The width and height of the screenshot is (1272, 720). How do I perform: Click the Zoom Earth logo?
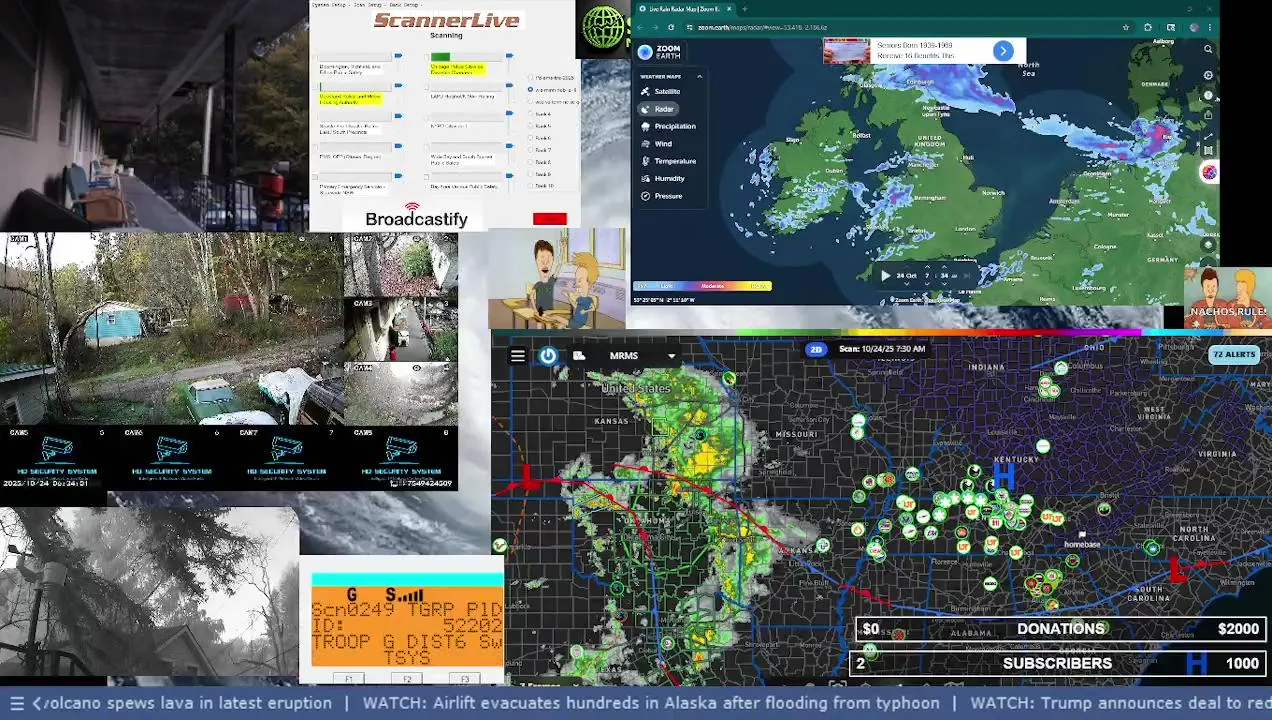point(659,52)
